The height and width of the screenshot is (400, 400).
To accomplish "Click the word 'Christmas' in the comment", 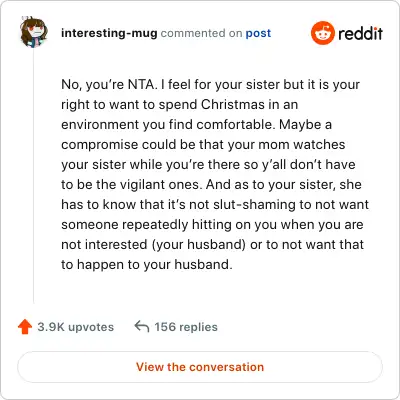I will (233, 104).
